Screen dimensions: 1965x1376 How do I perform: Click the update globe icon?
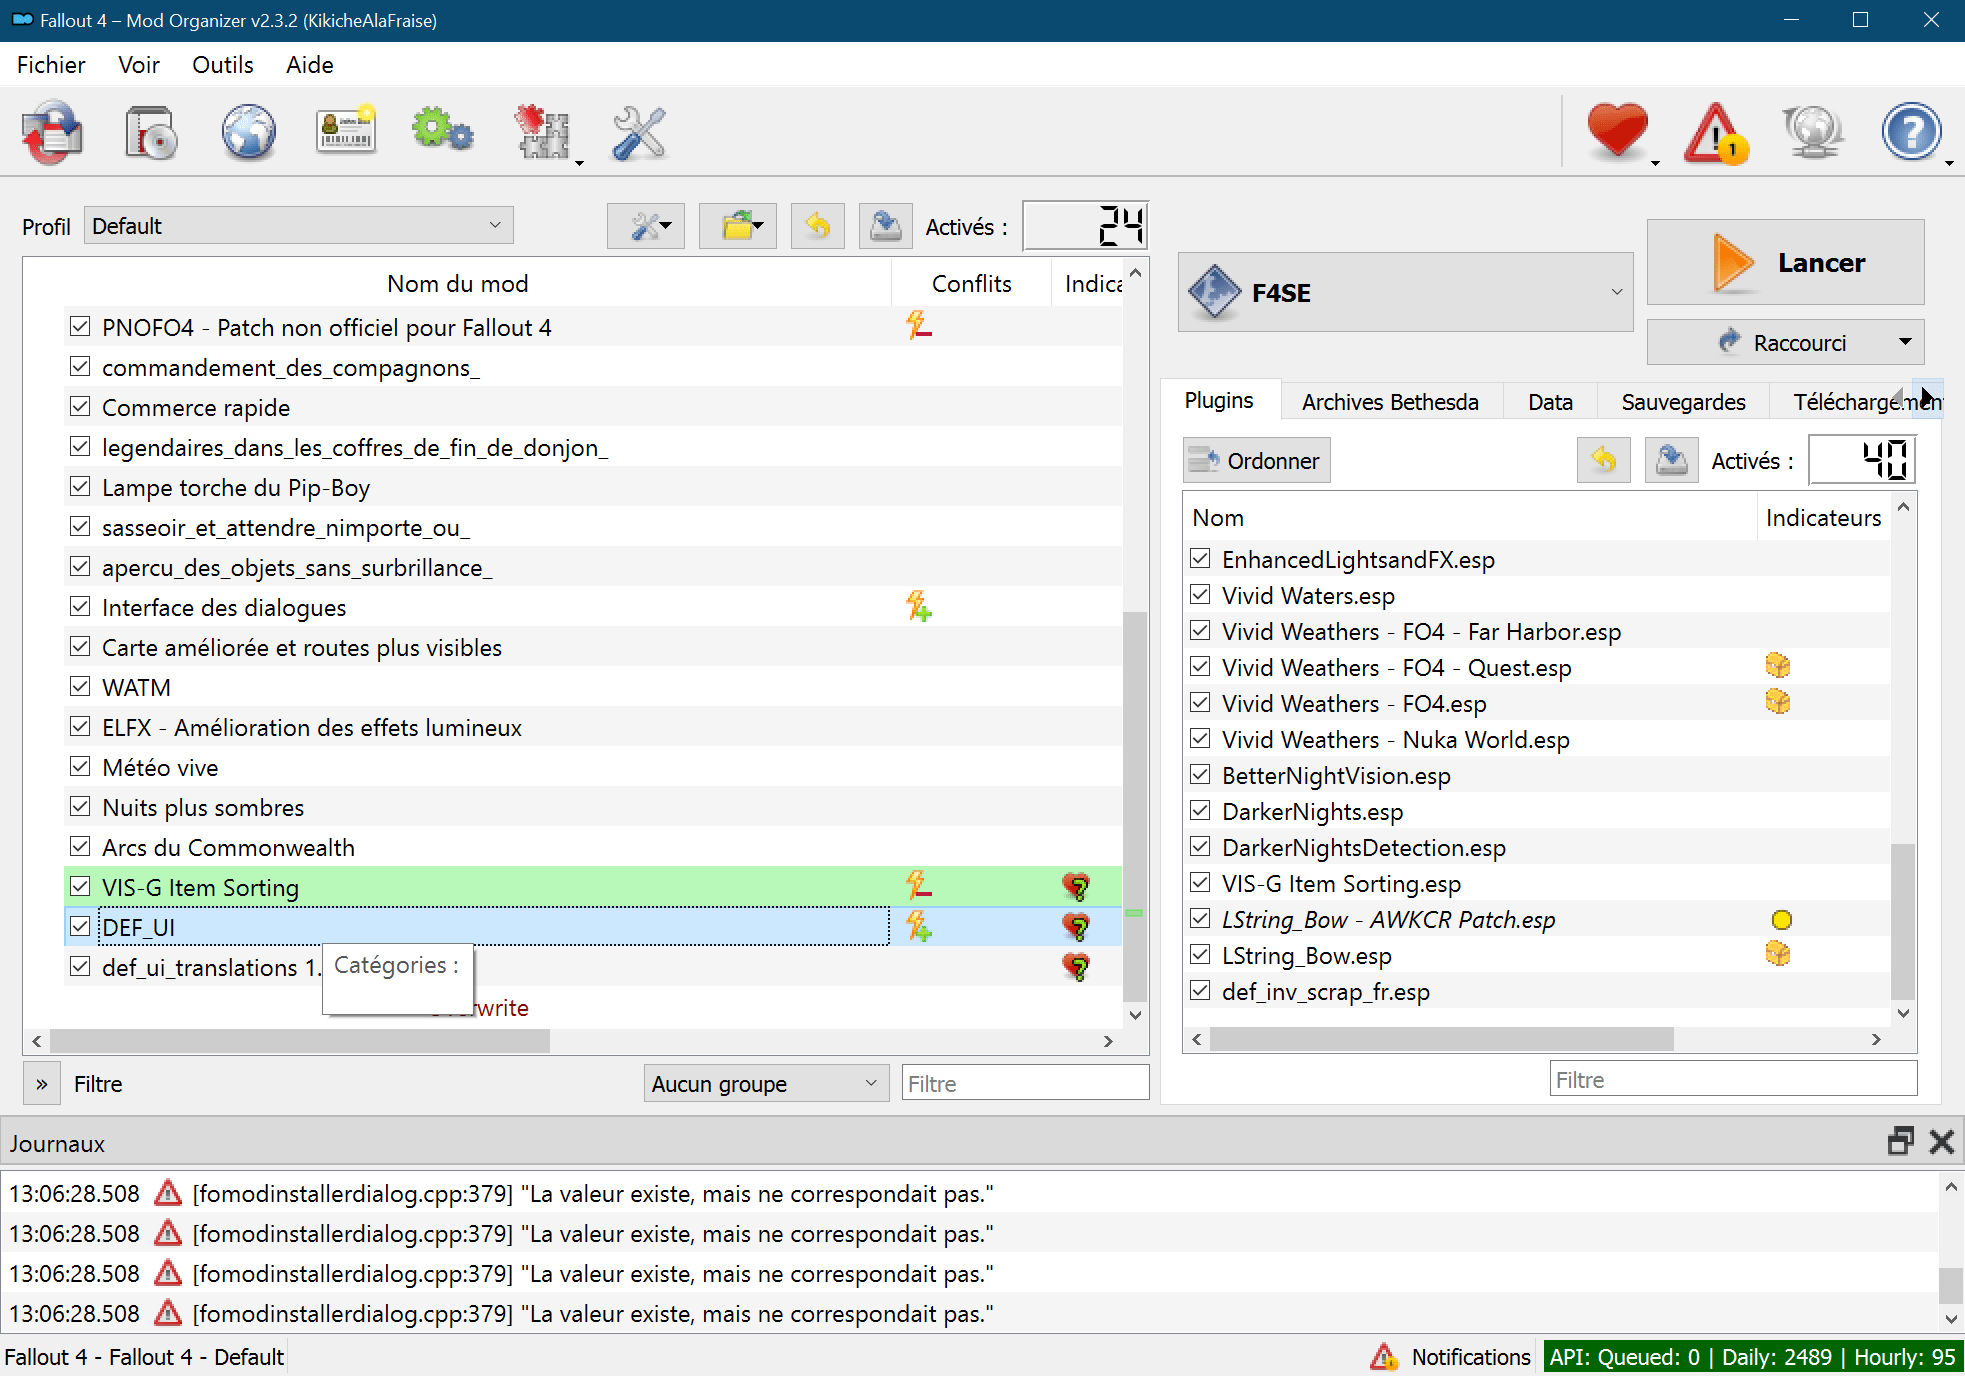(1813, 130)
